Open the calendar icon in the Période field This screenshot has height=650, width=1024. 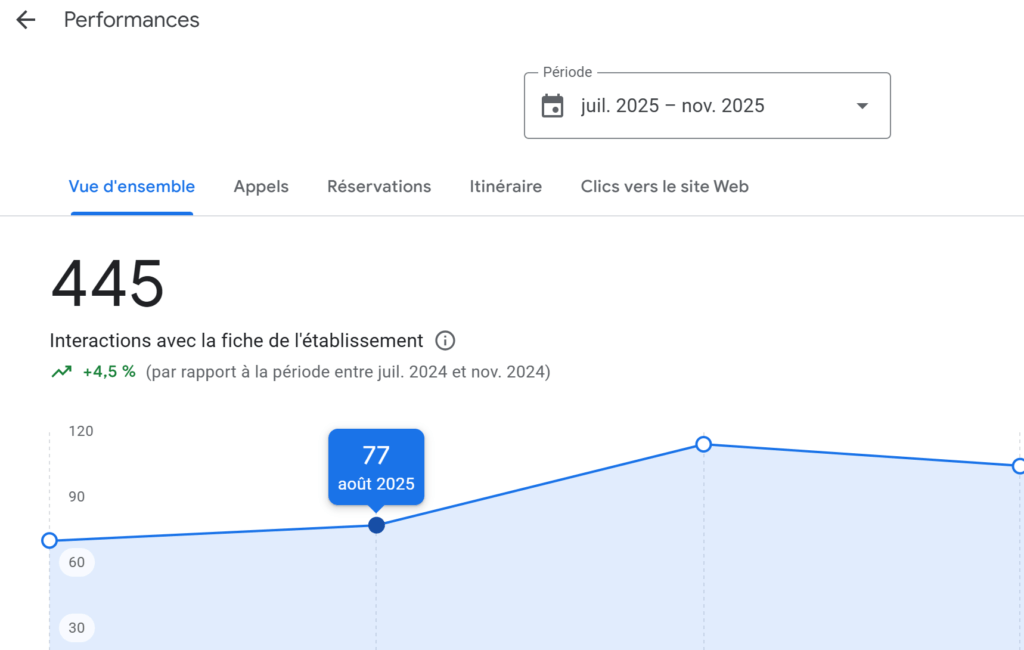click(x=554, y=105)
